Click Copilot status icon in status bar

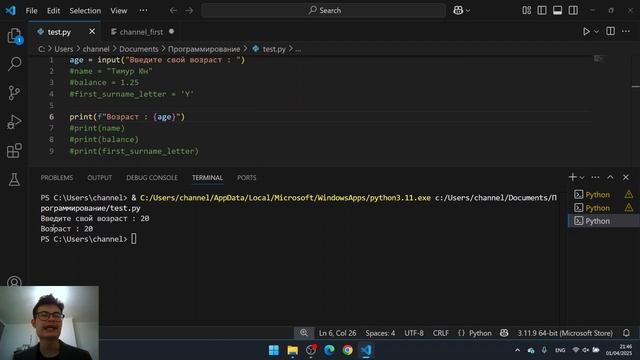[x=504, y=333]
